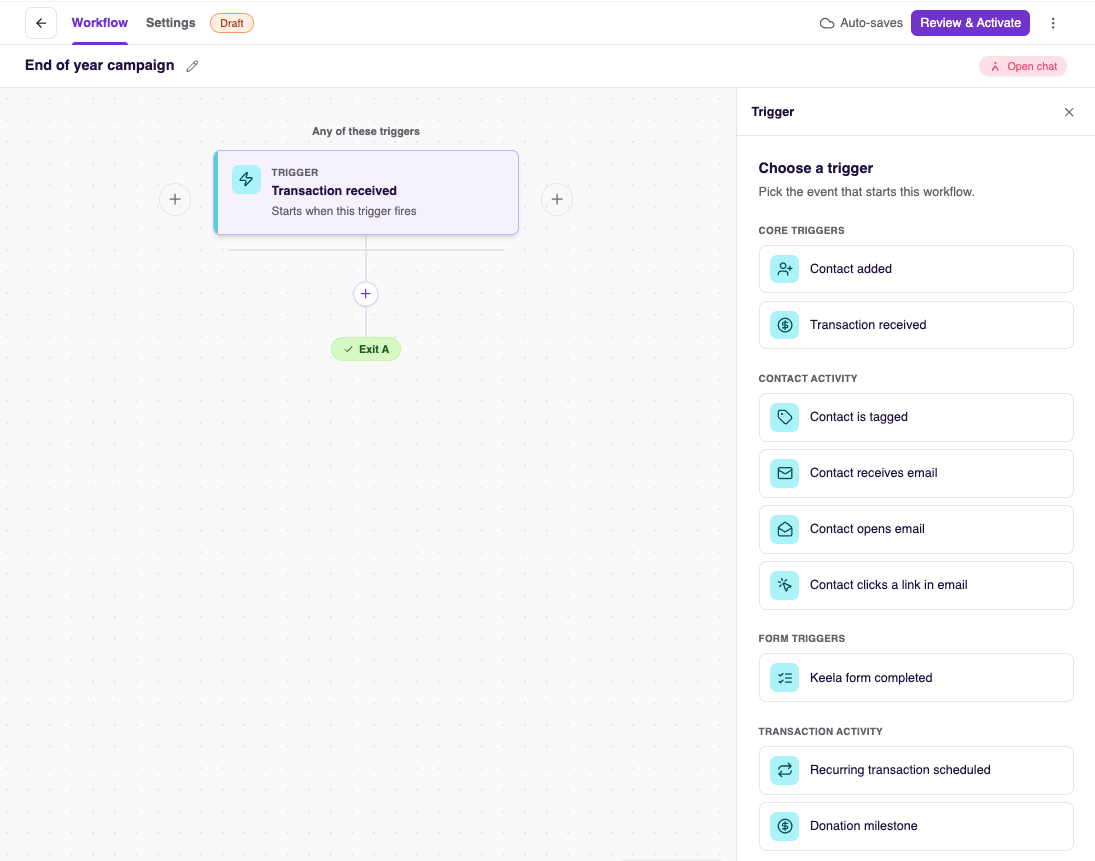Image resolution: width=1095 pixels, height=861 pixels.
Task: Open the three-dot more options menu
Action: point(1053,23)
